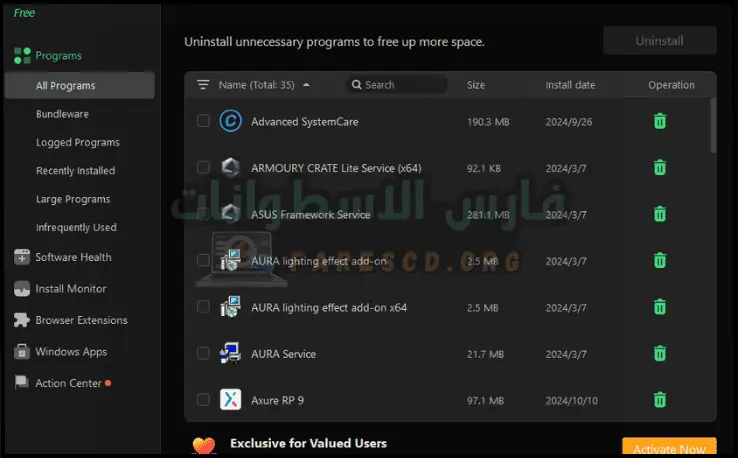
Task: Click the Programs heading in sidebar
Action: click(x=58, y=56)
